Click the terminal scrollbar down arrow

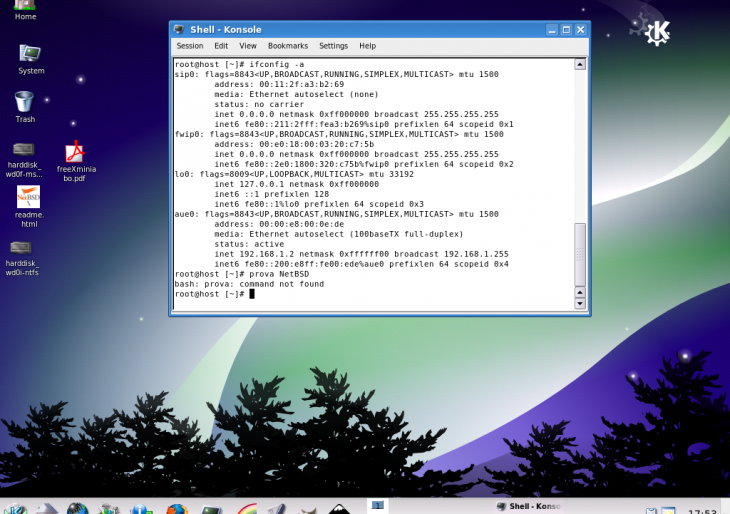click(x=580, y=307)
